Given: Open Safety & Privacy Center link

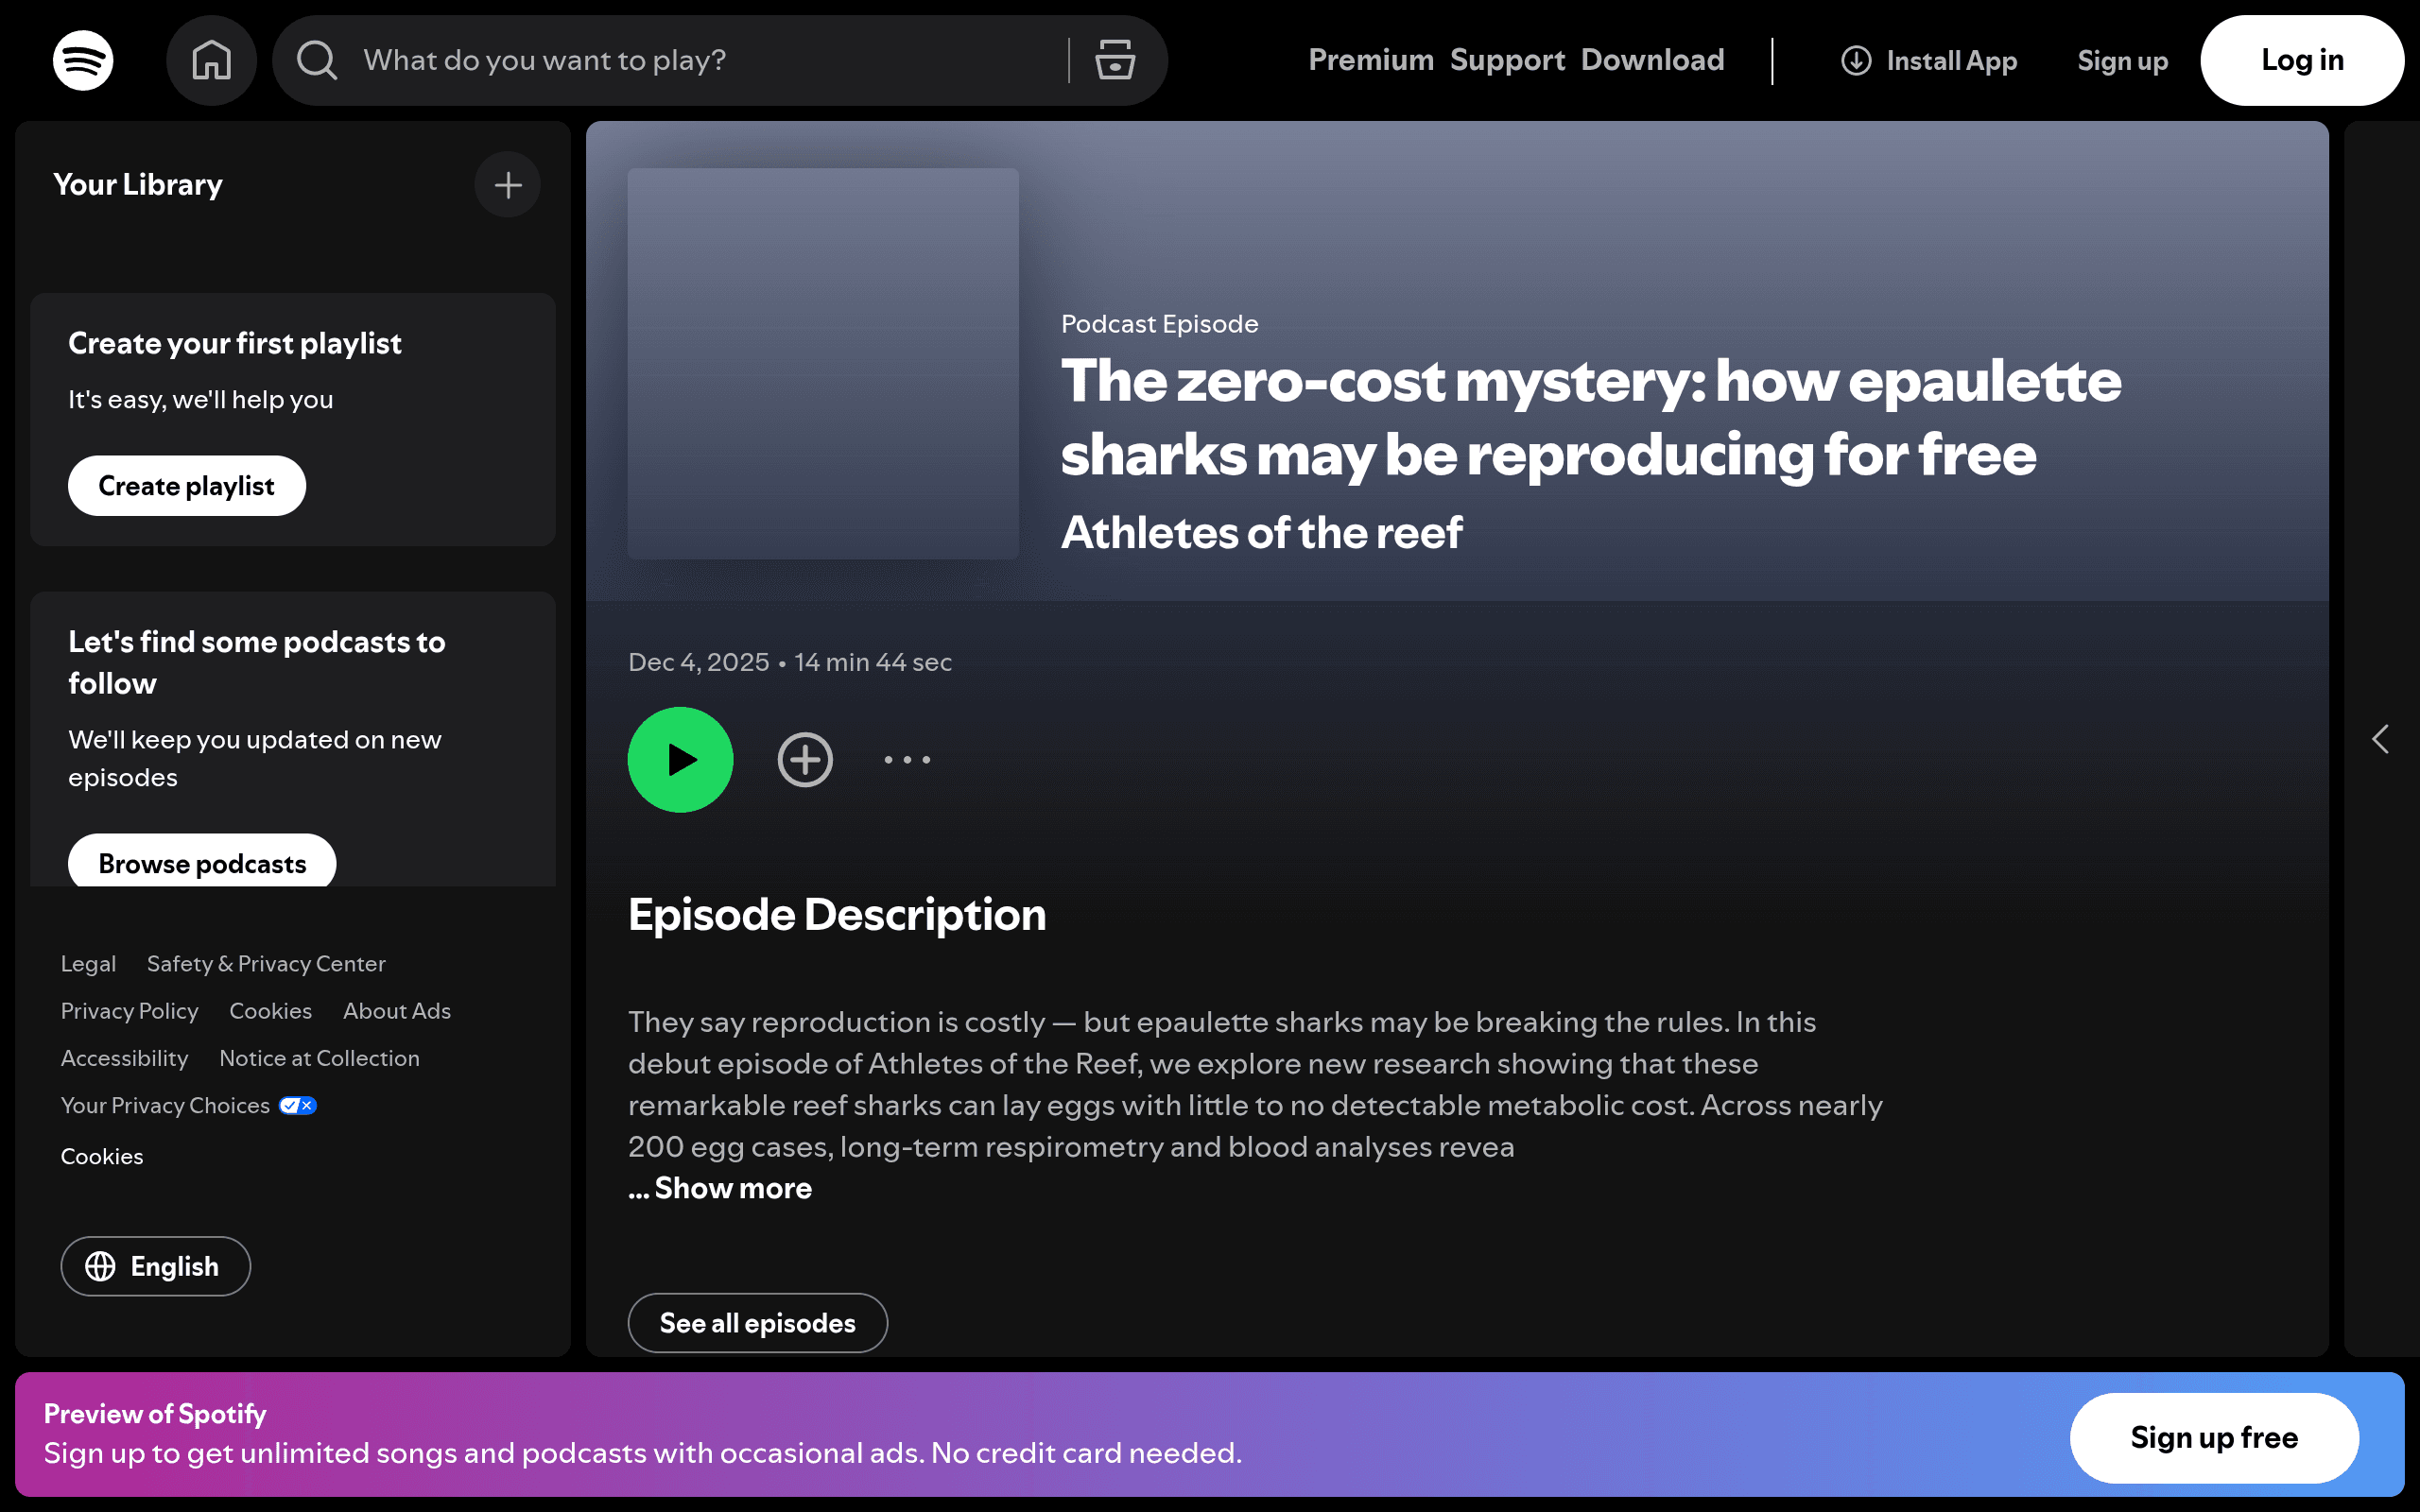Looking at the screenshot, I should (x=266, y=964).
